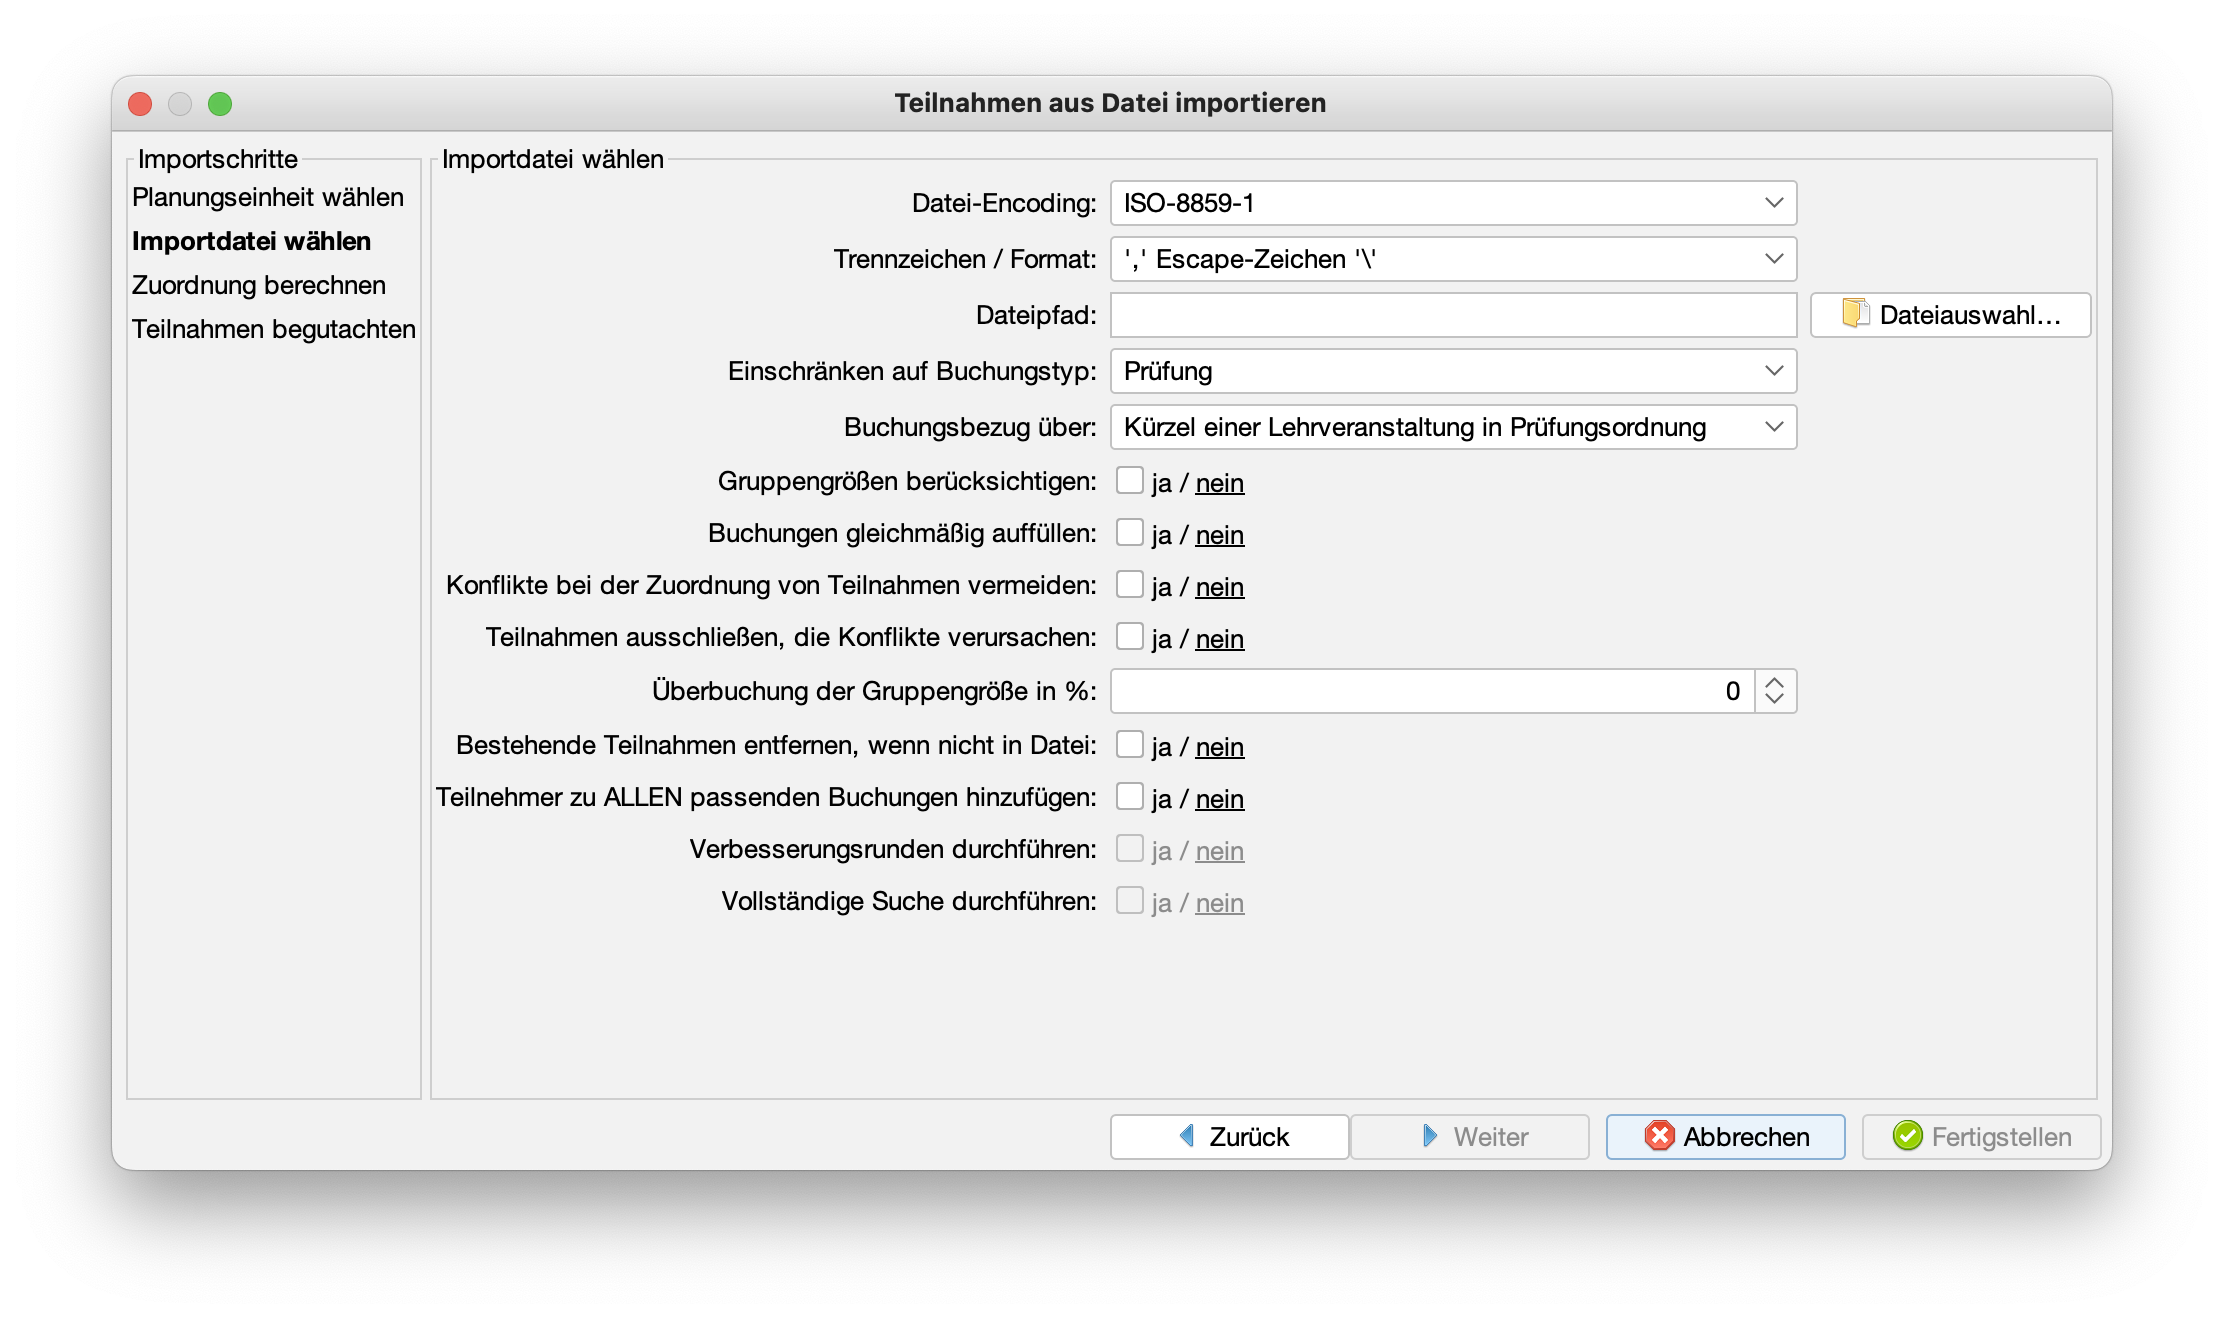This screenshot has width=2224, height=1318.
Task: Check Teilnehmer zu ALLEN passenden Buchungen
Action: click(x=1130, y=797)
